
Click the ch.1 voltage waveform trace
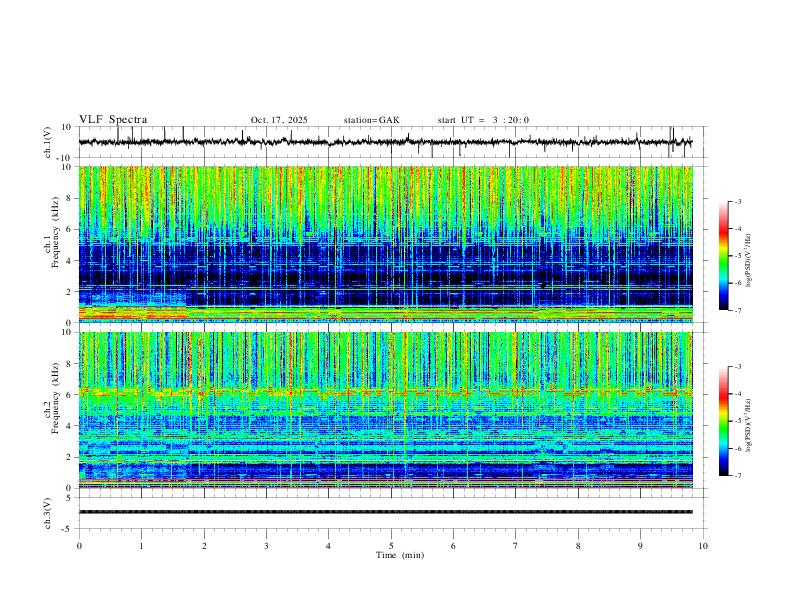[x=385, y=142]
